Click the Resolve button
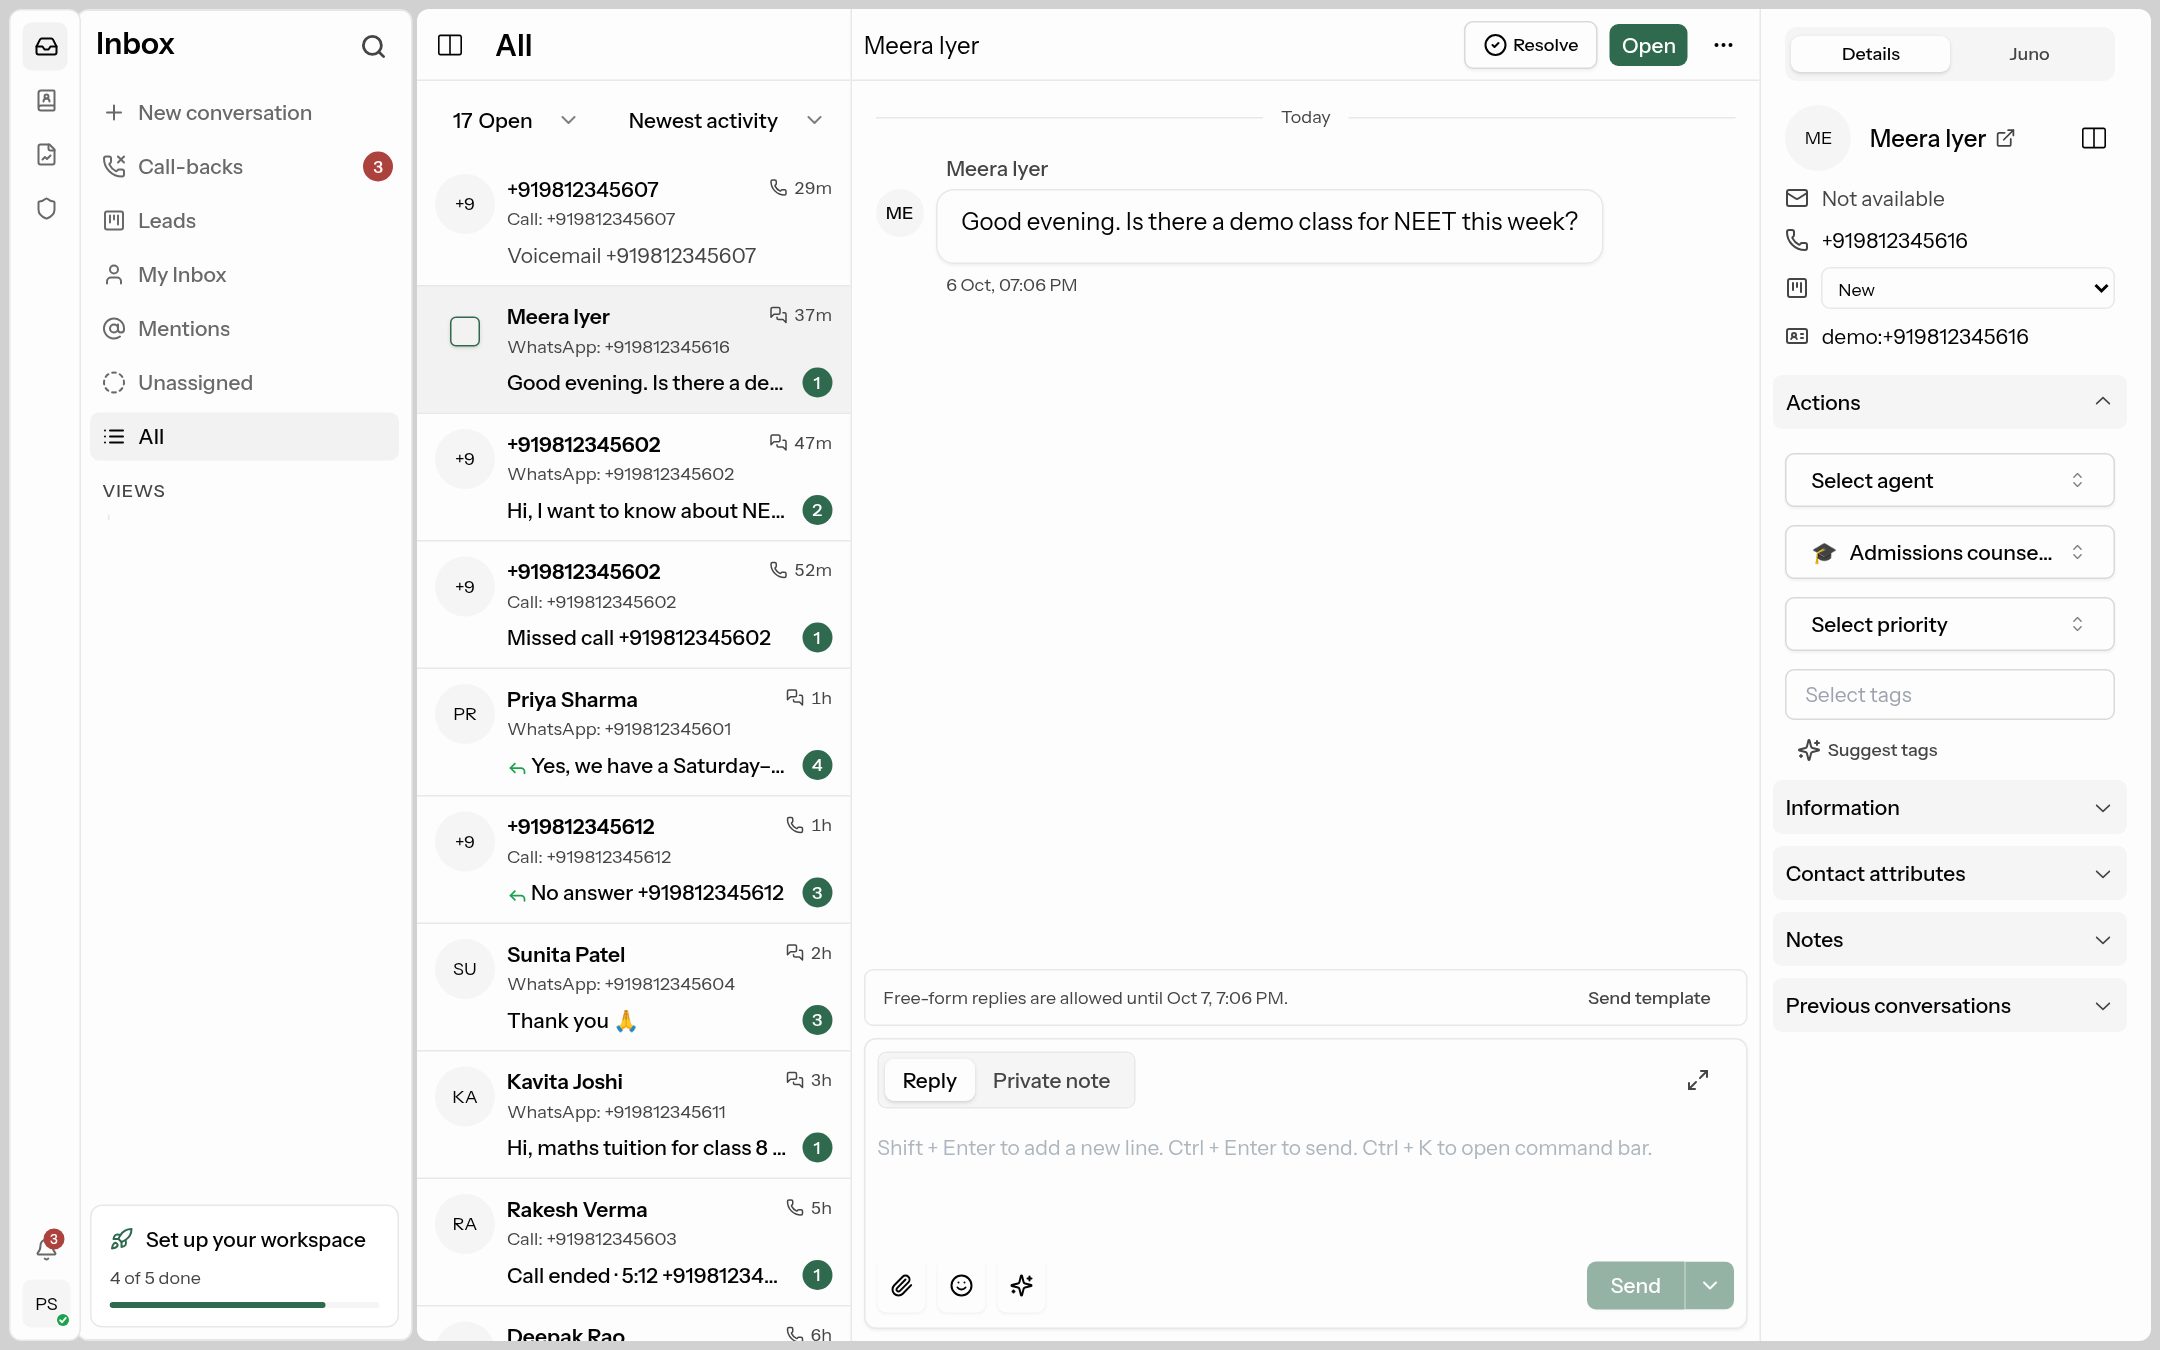Image resolution: width=2160 pixels, height=1350 pixels. tap(1530, 45)
